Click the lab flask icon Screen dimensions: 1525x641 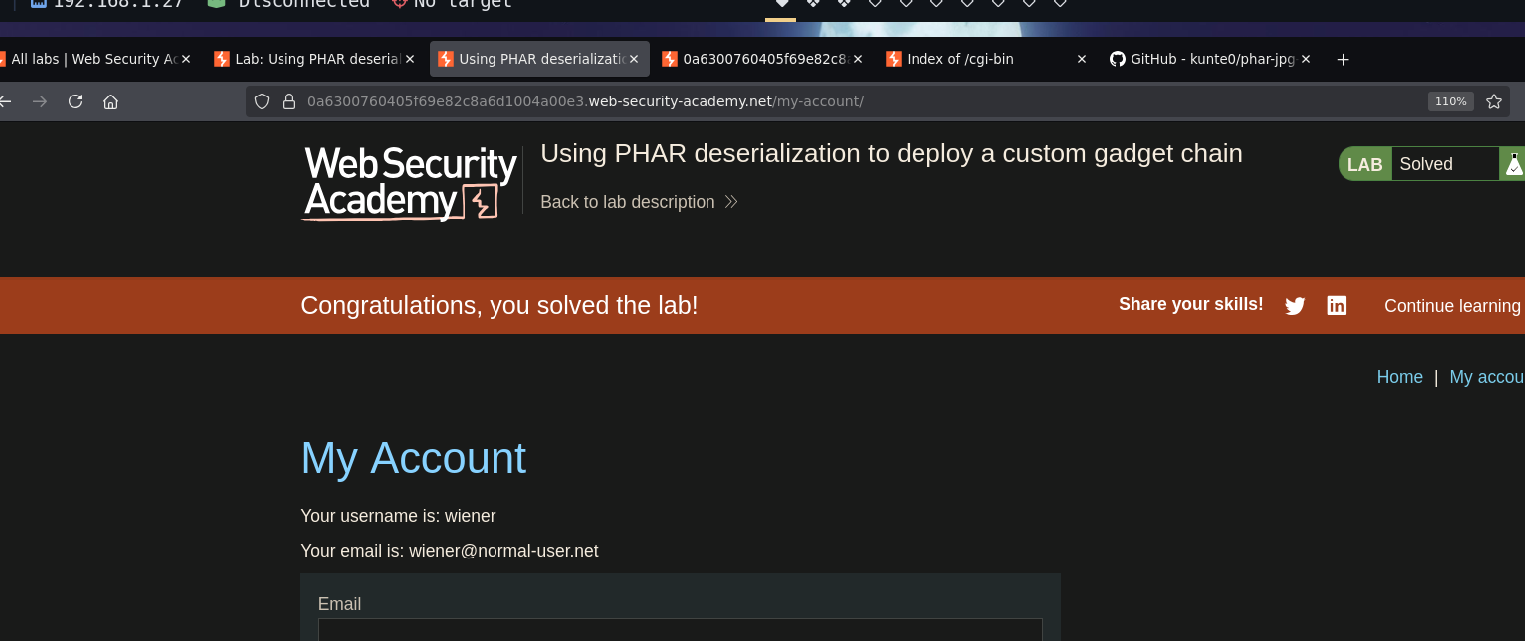[x=1513, y=164]
